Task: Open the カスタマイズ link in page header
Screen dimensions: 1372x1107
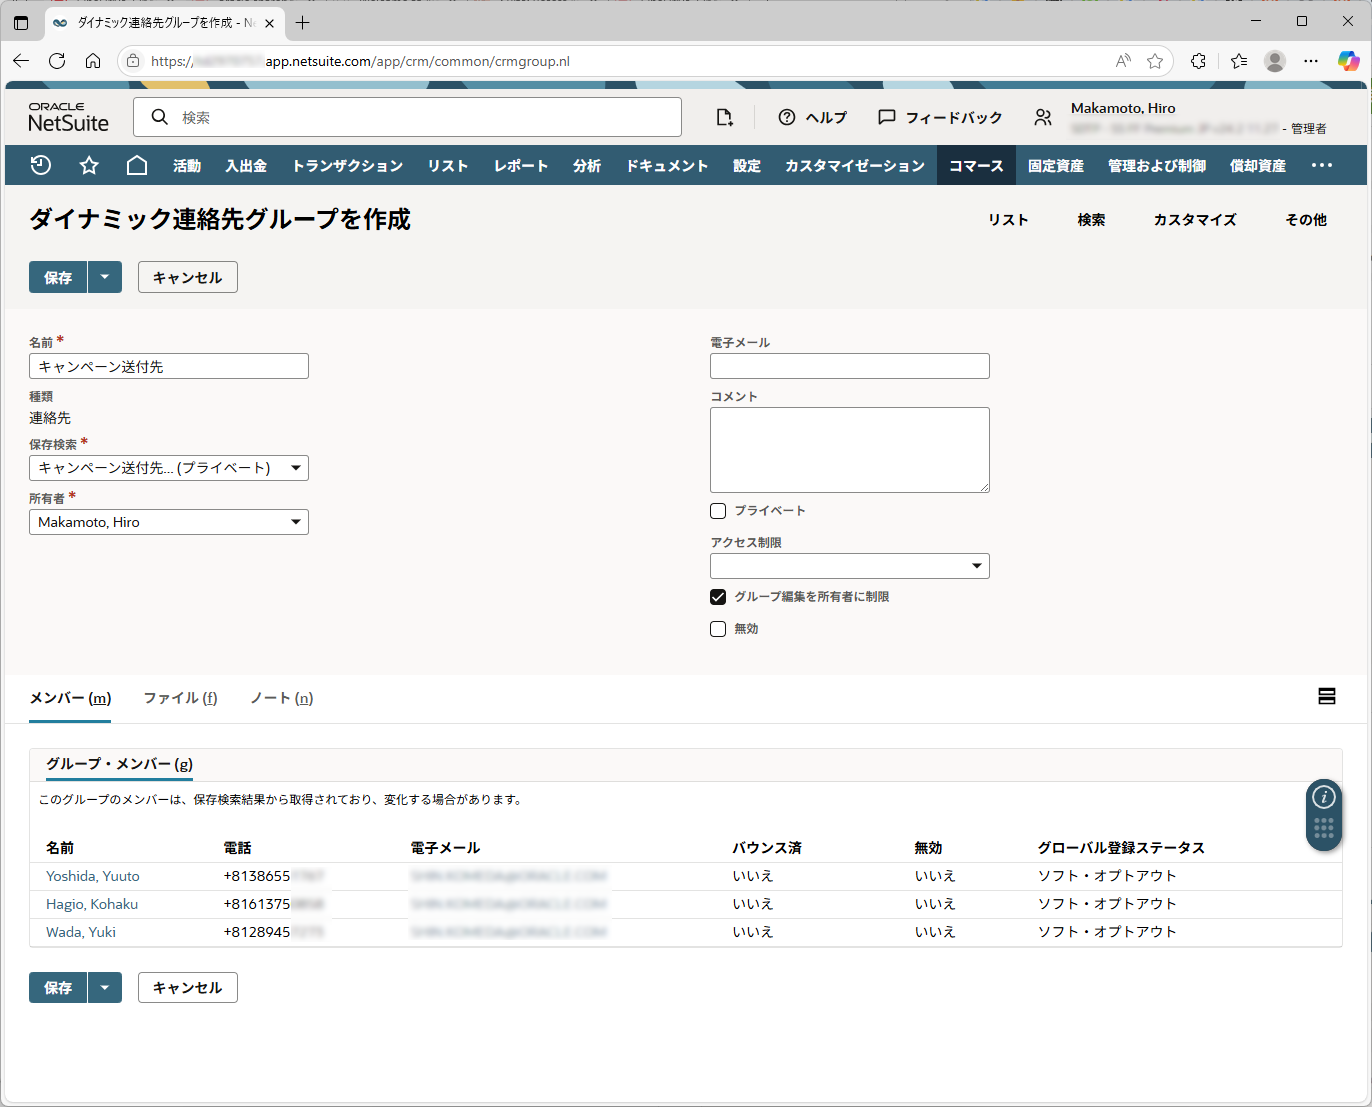Action: 1195,220
